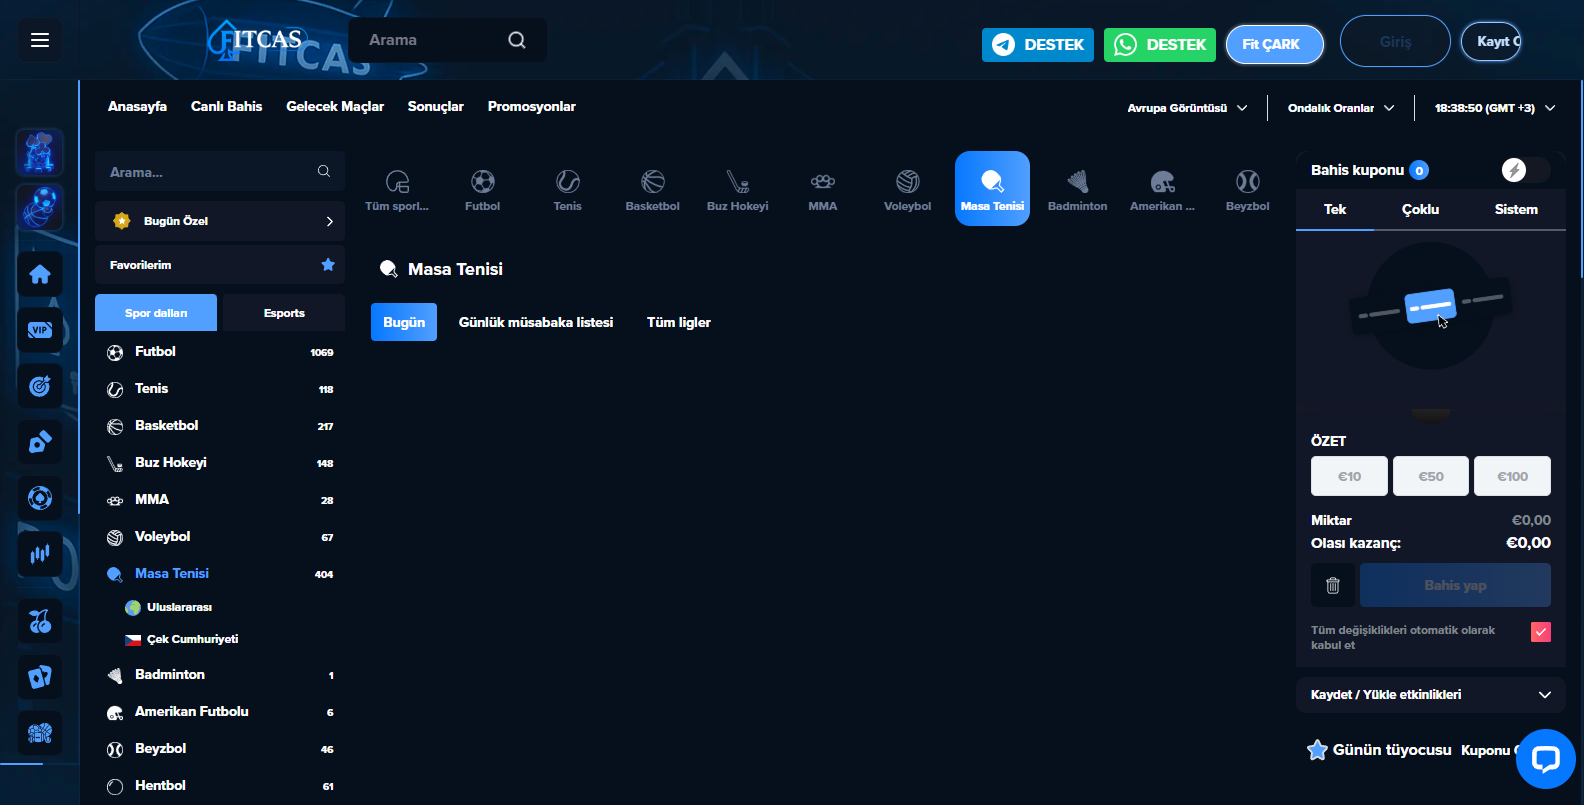Open the Avrupa Görüntüsü dropdown
This screenshot has width=1584, height=805.
click(1187, 108)
